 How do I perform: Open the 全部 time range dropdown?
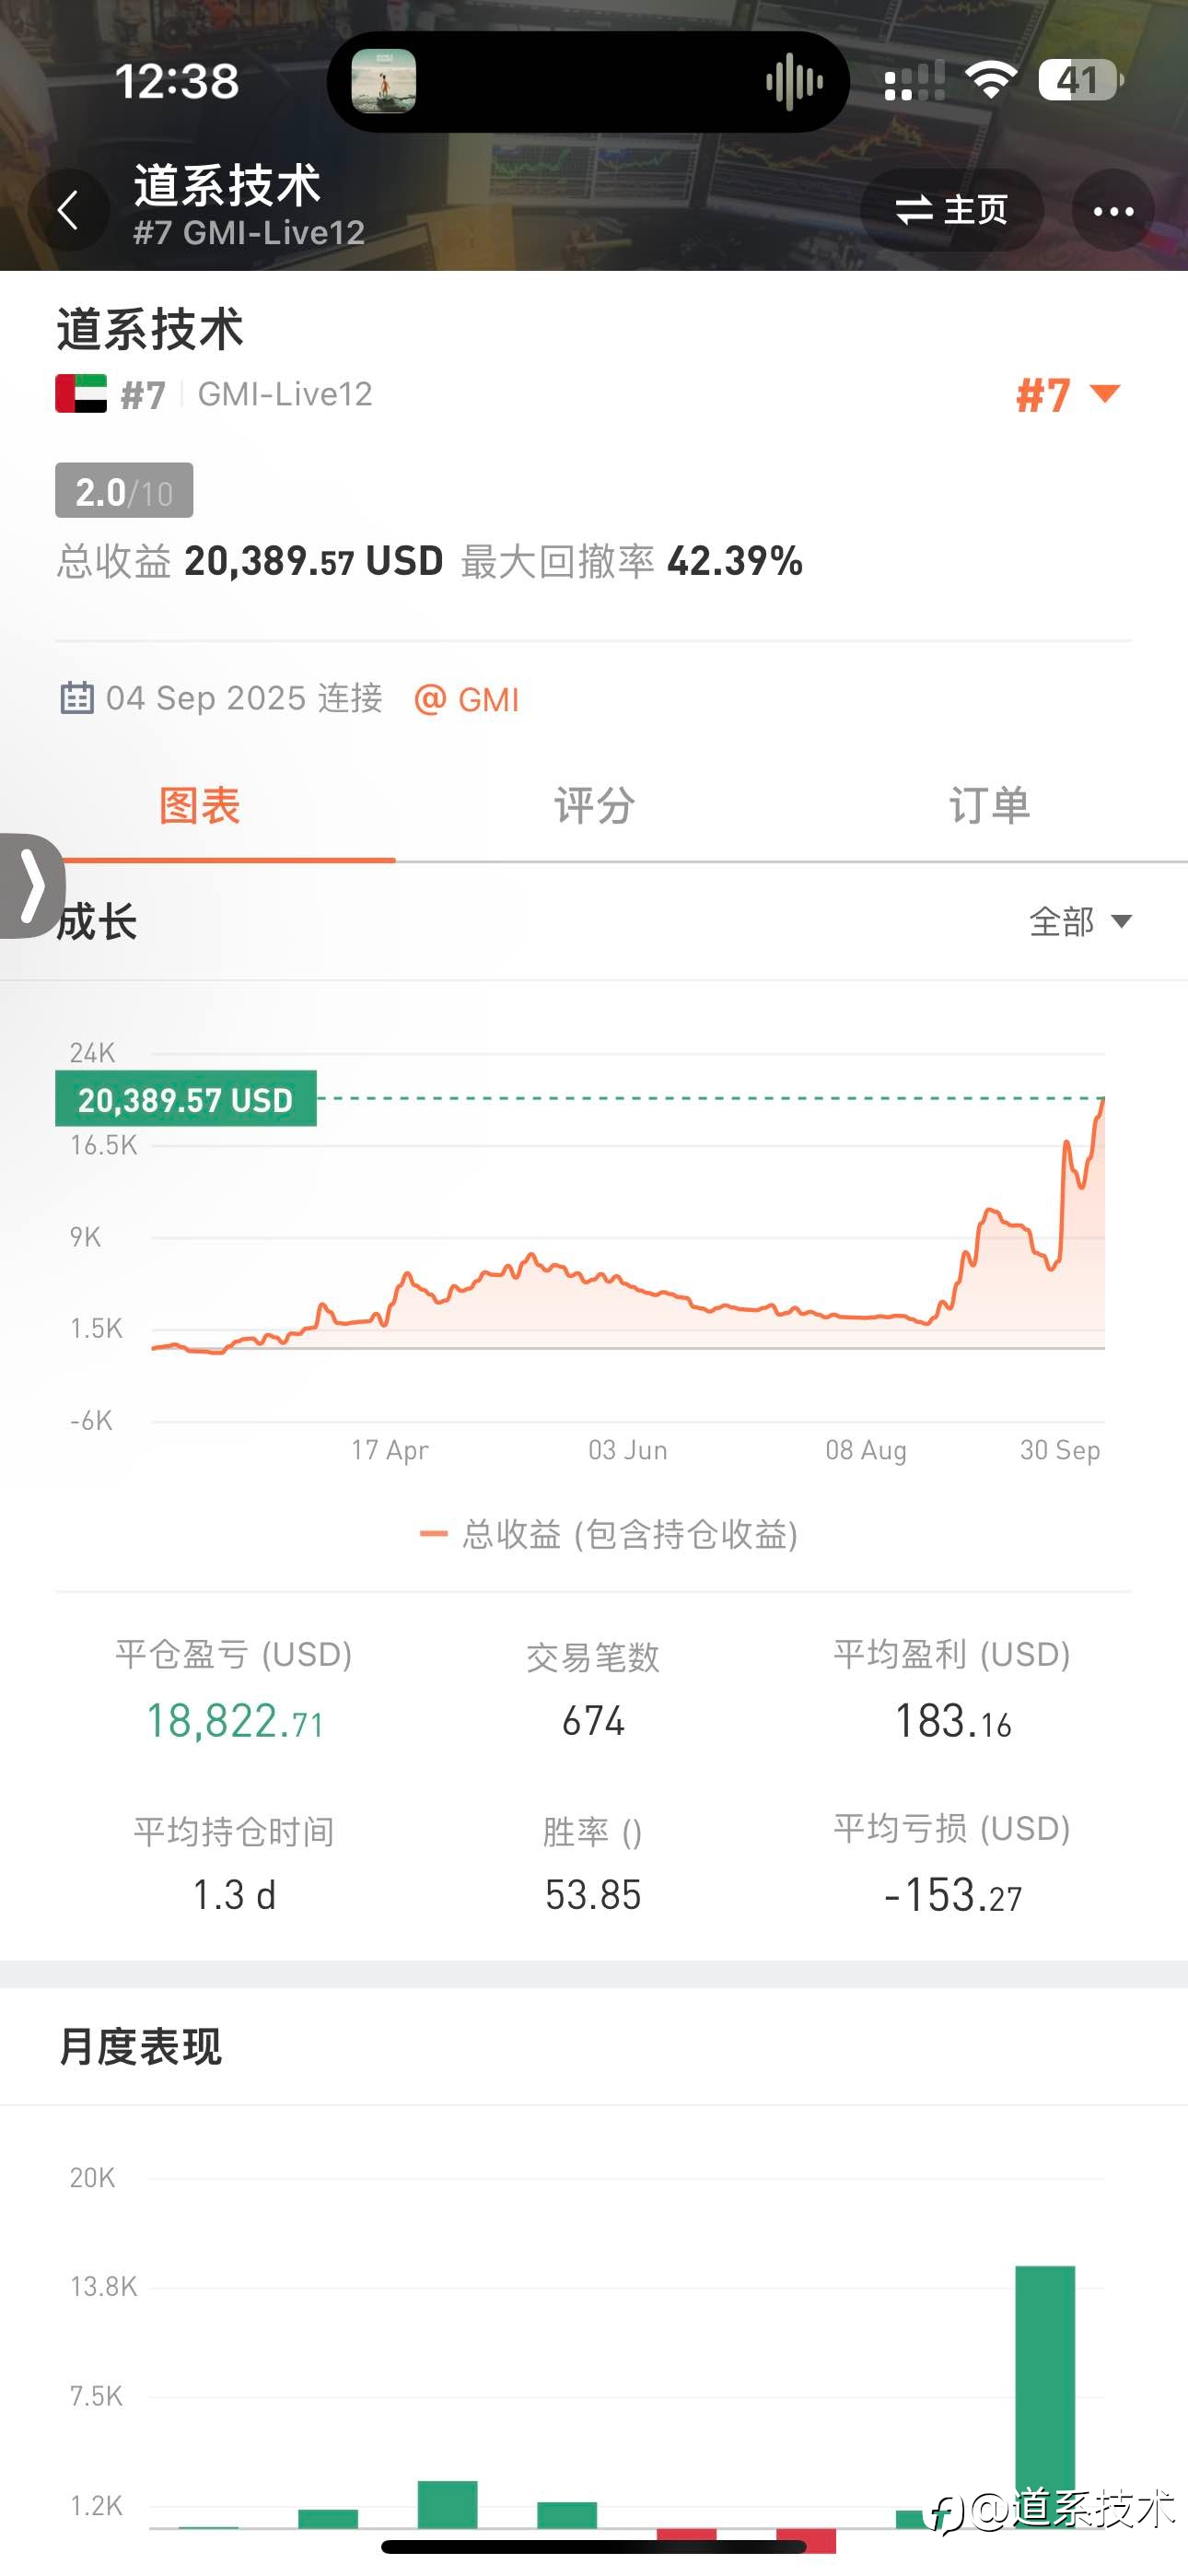pos(1080,921)
